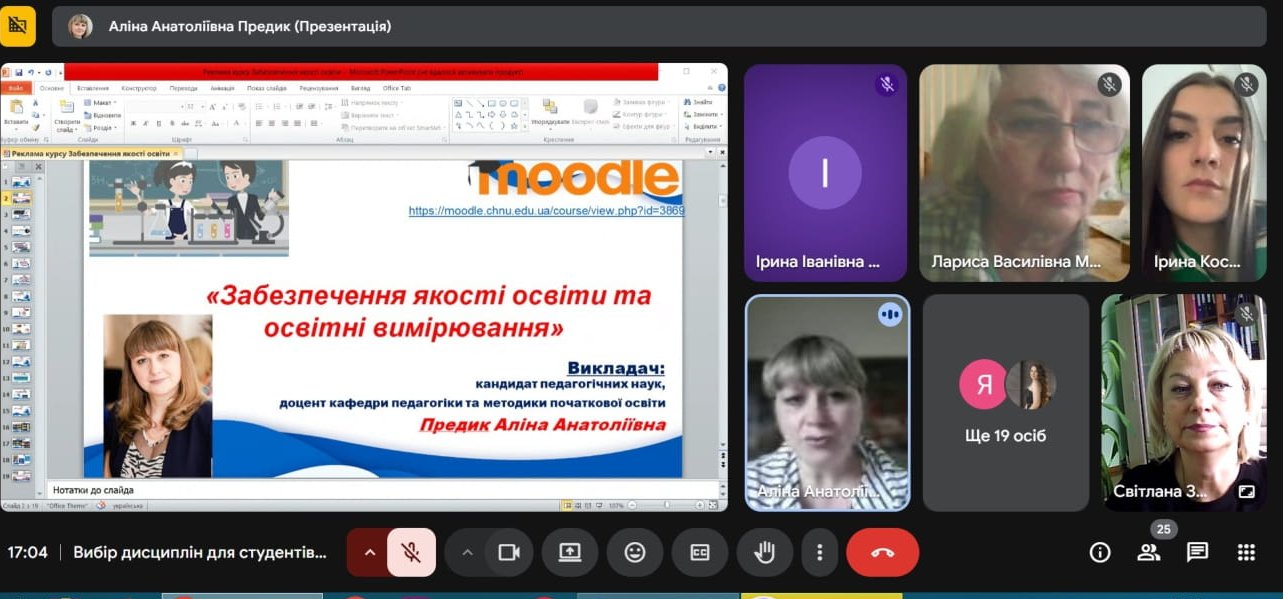1287x599 pixels.
Task: Click muted mic indicator on Ірина Іванівна tile
Action: (x=886, y=84)
